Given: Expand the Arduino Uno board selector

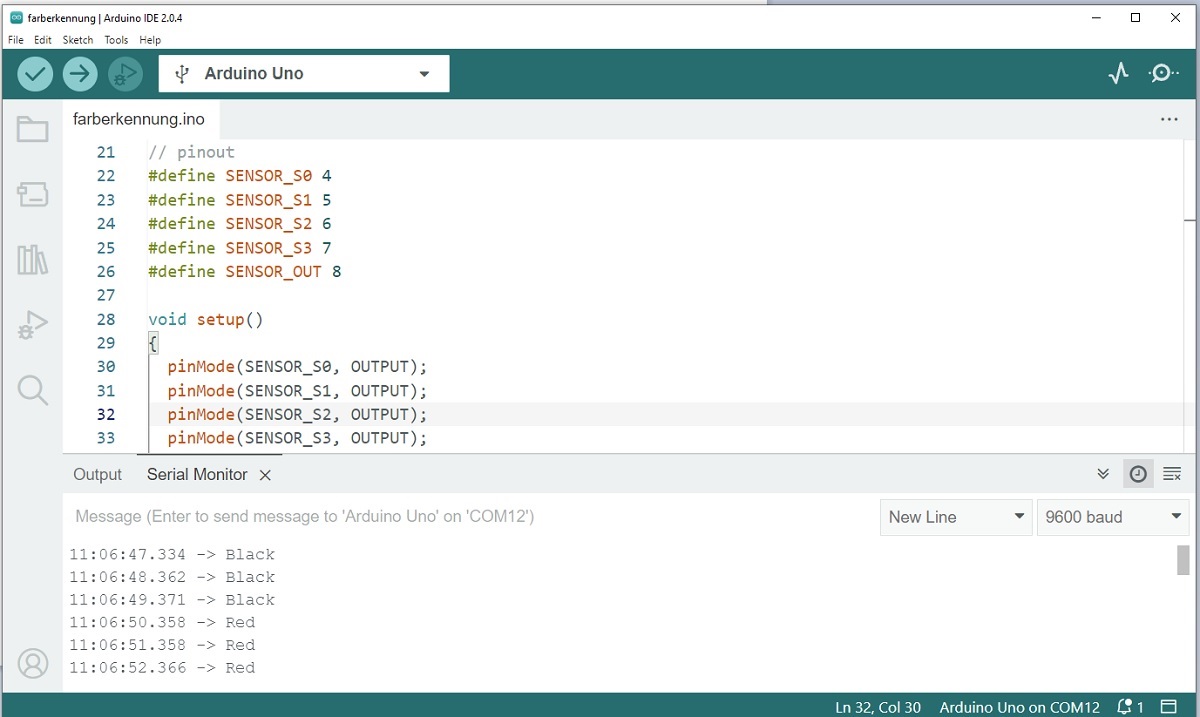Looking at the screenshot, I should pyautogui.click(x=304, y=73).
